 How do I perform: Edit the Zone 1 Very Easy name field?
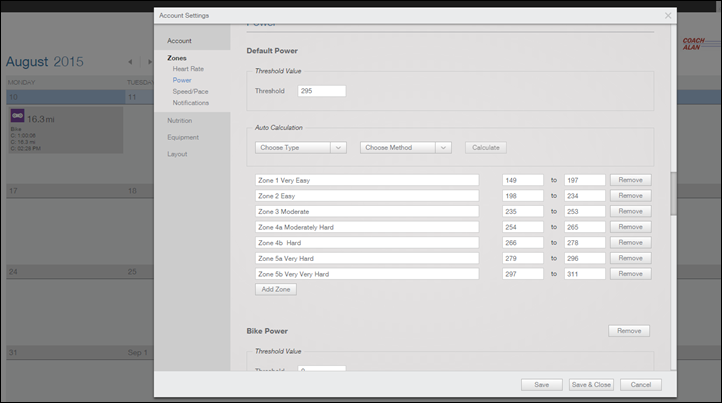pyautogui.click(x=367, y=180)
